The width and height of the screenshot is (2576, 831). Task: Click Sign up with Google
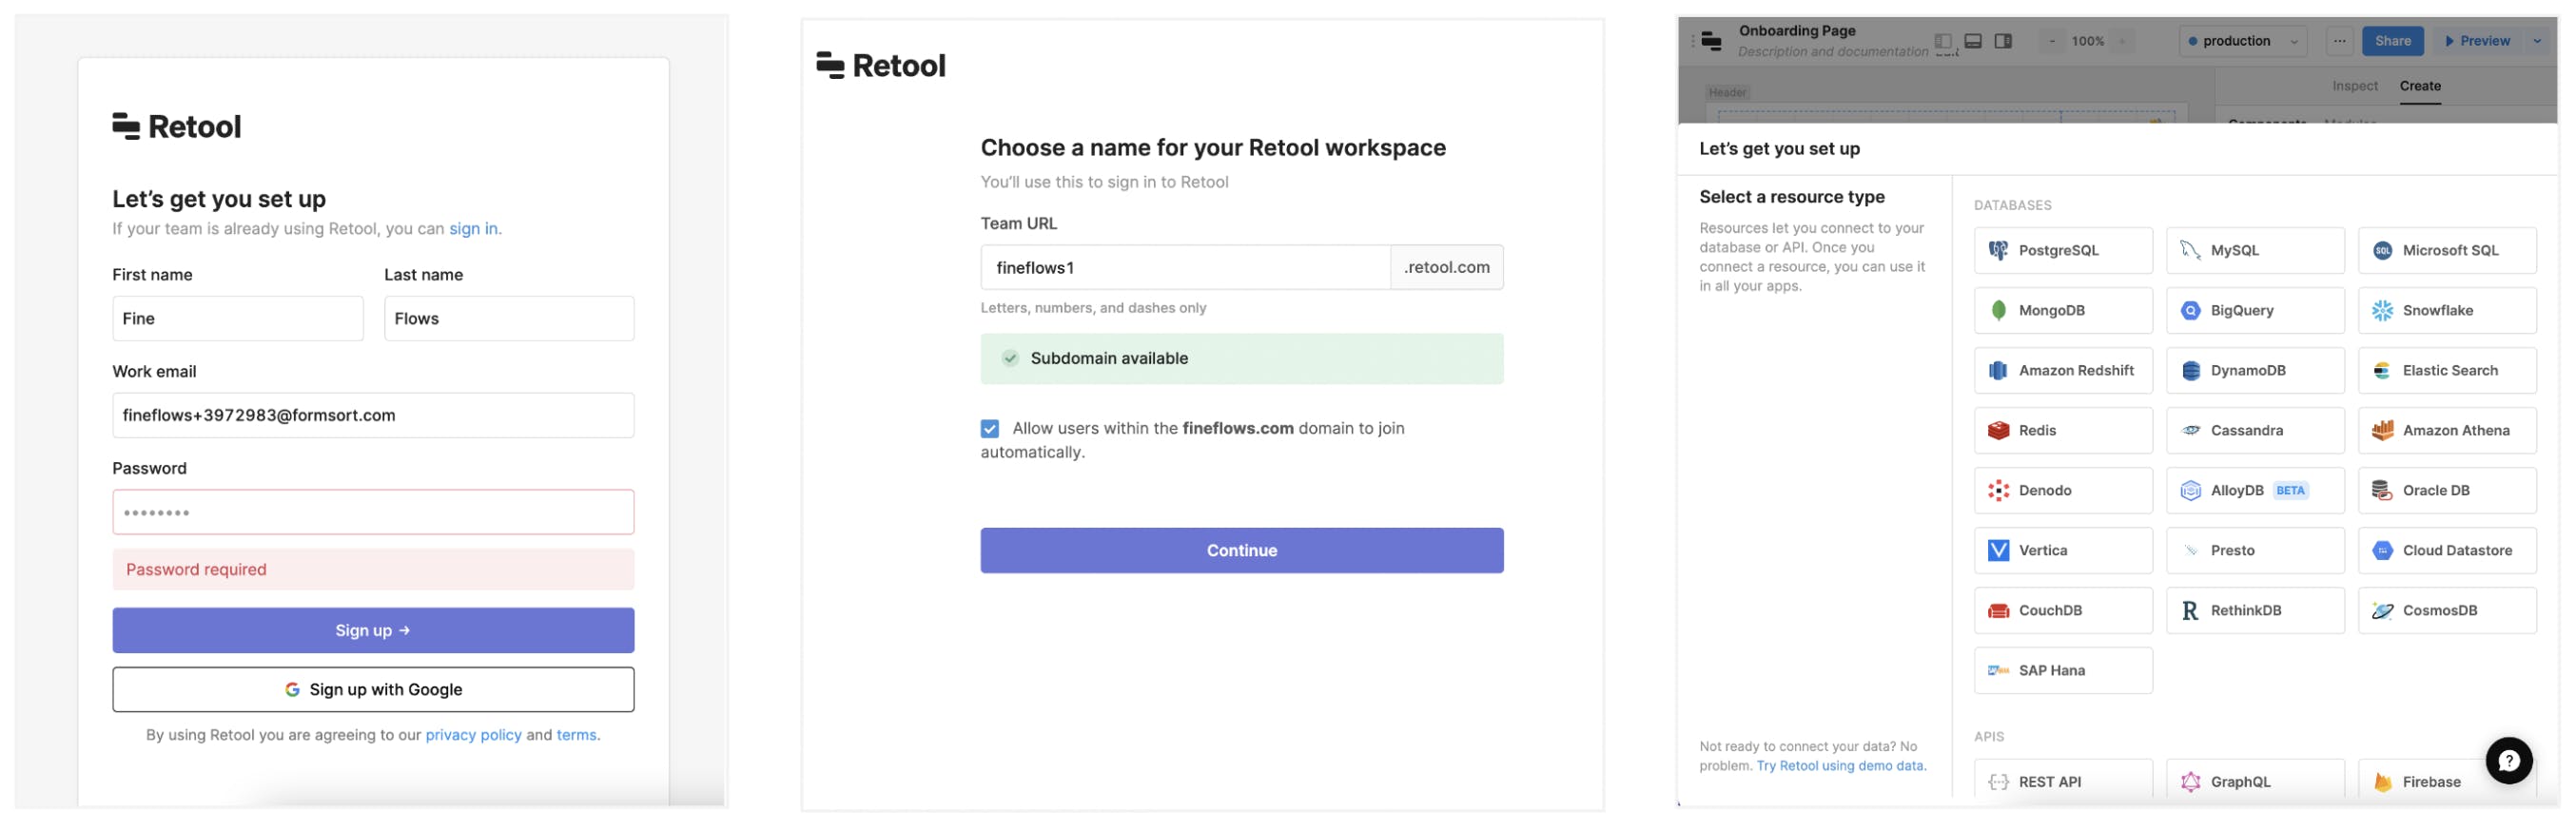tap(373, 690)
